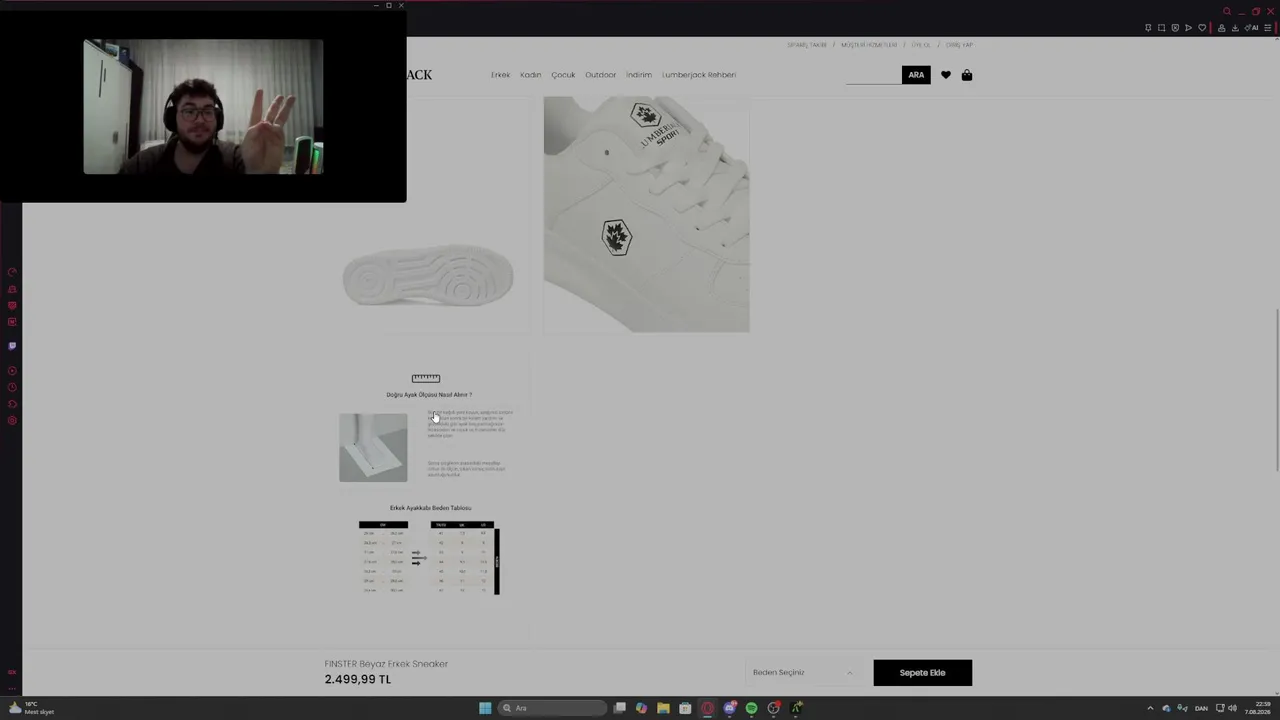
Task: Click the Üye Ol link
Action: coord(921,45)
